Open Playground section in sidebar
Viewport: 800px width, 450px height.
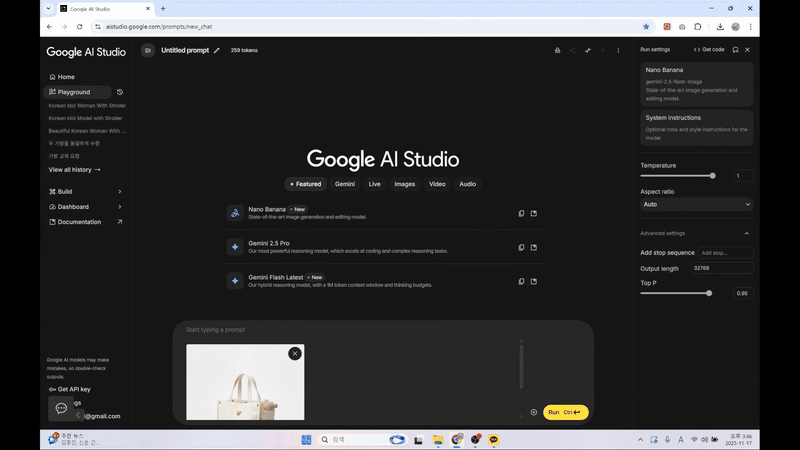[78, 92]
